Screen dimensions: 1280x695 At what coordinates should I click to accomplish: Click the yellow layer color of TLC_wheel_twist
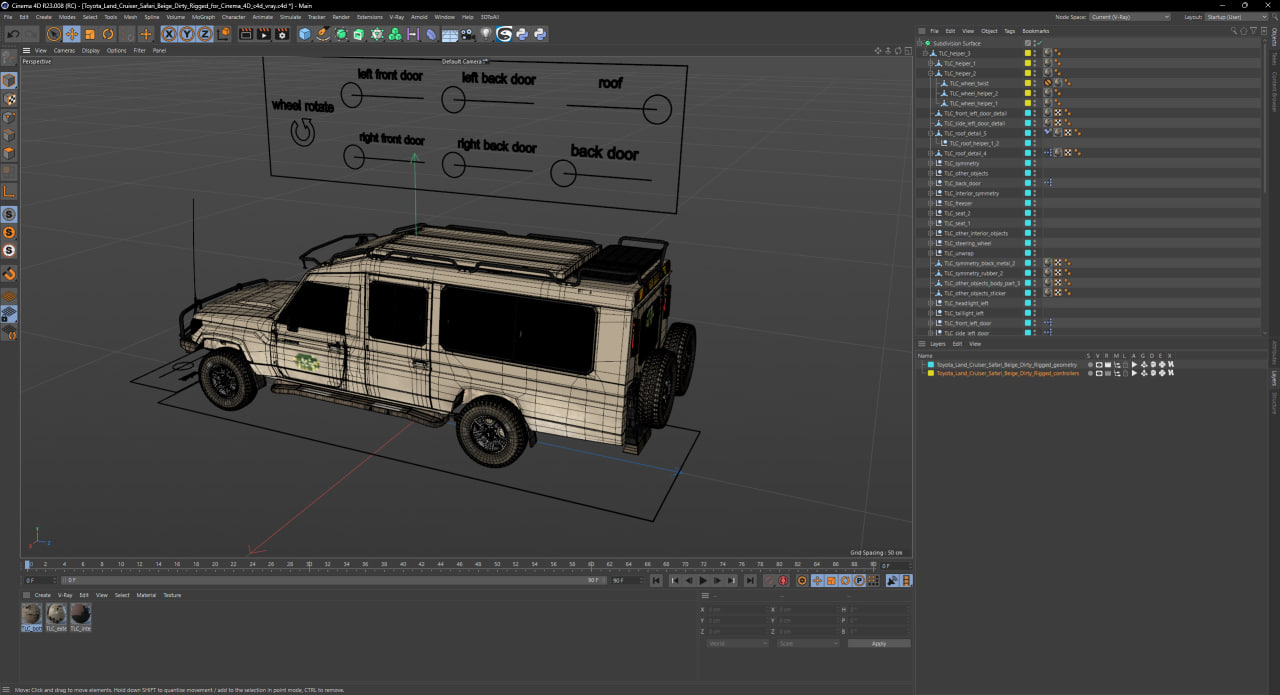click(1027, 83)
